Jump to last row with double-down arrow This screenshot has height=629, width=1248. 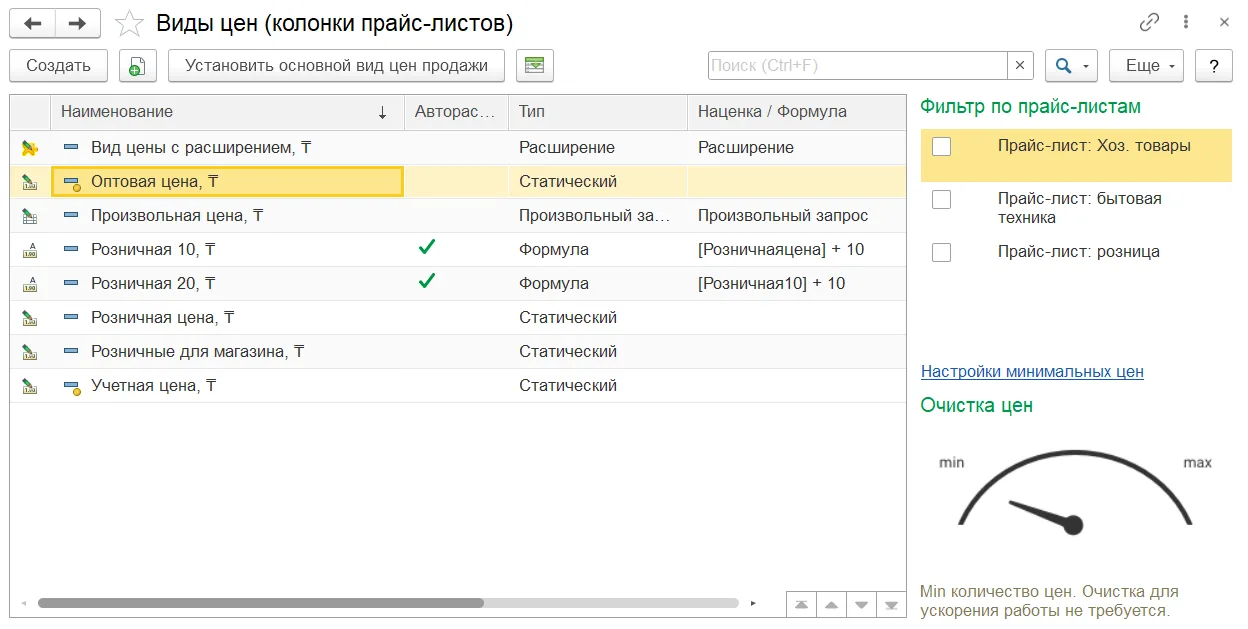pos(891,605)
